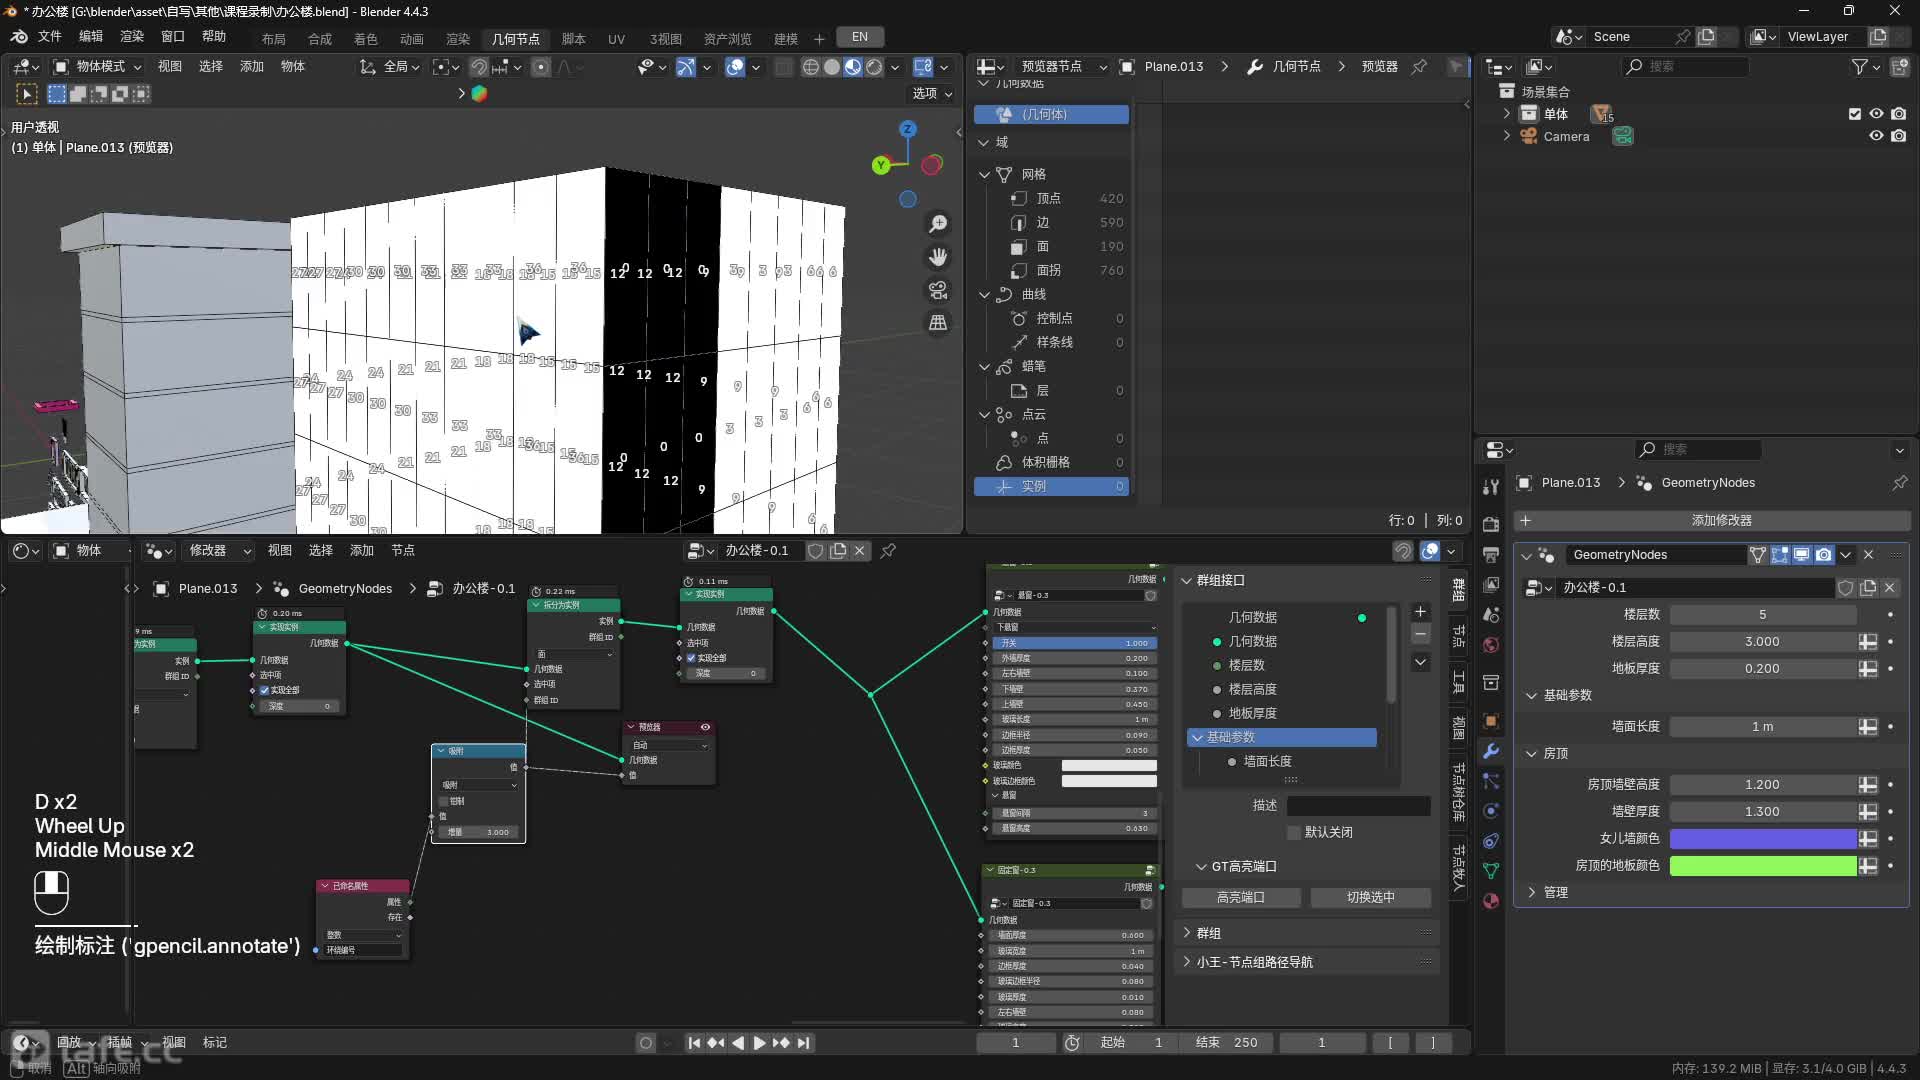
Task: Open the 渲染 menu
Action: pyautogui.click(x=132, y=37)
